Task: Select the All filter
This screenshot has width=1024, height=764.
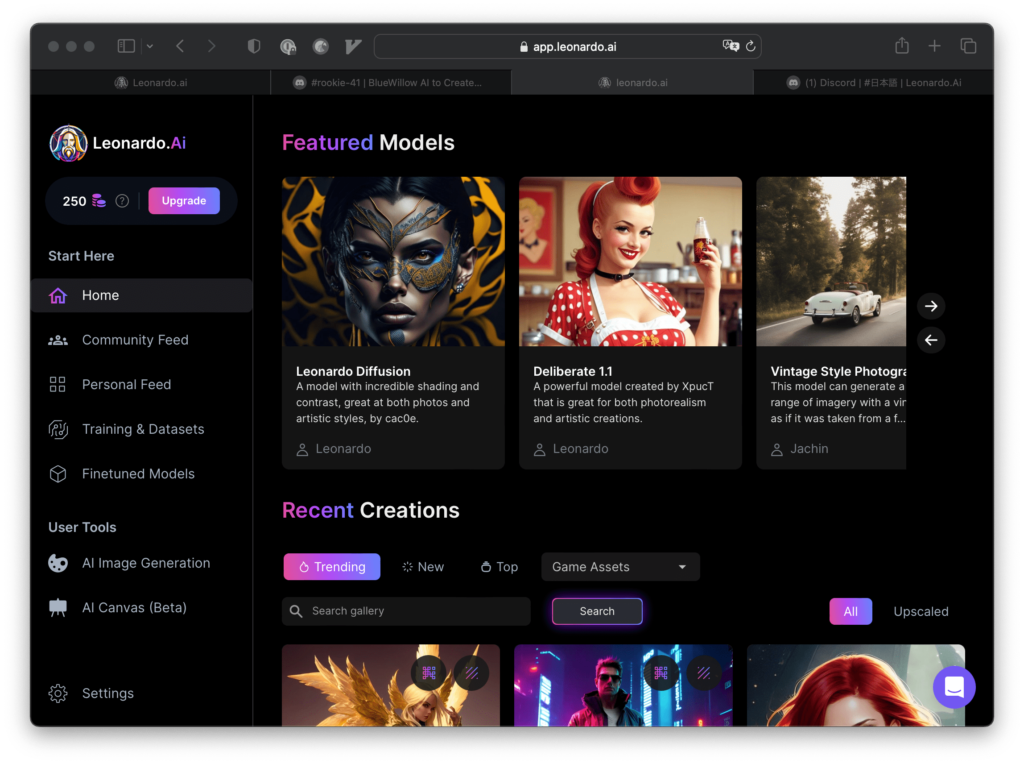Action: click(x=850, y=611)
